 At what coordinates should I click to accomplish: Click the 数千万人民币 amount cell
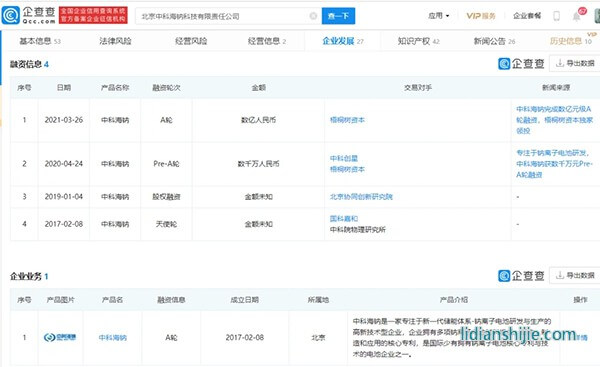point(258,164)
